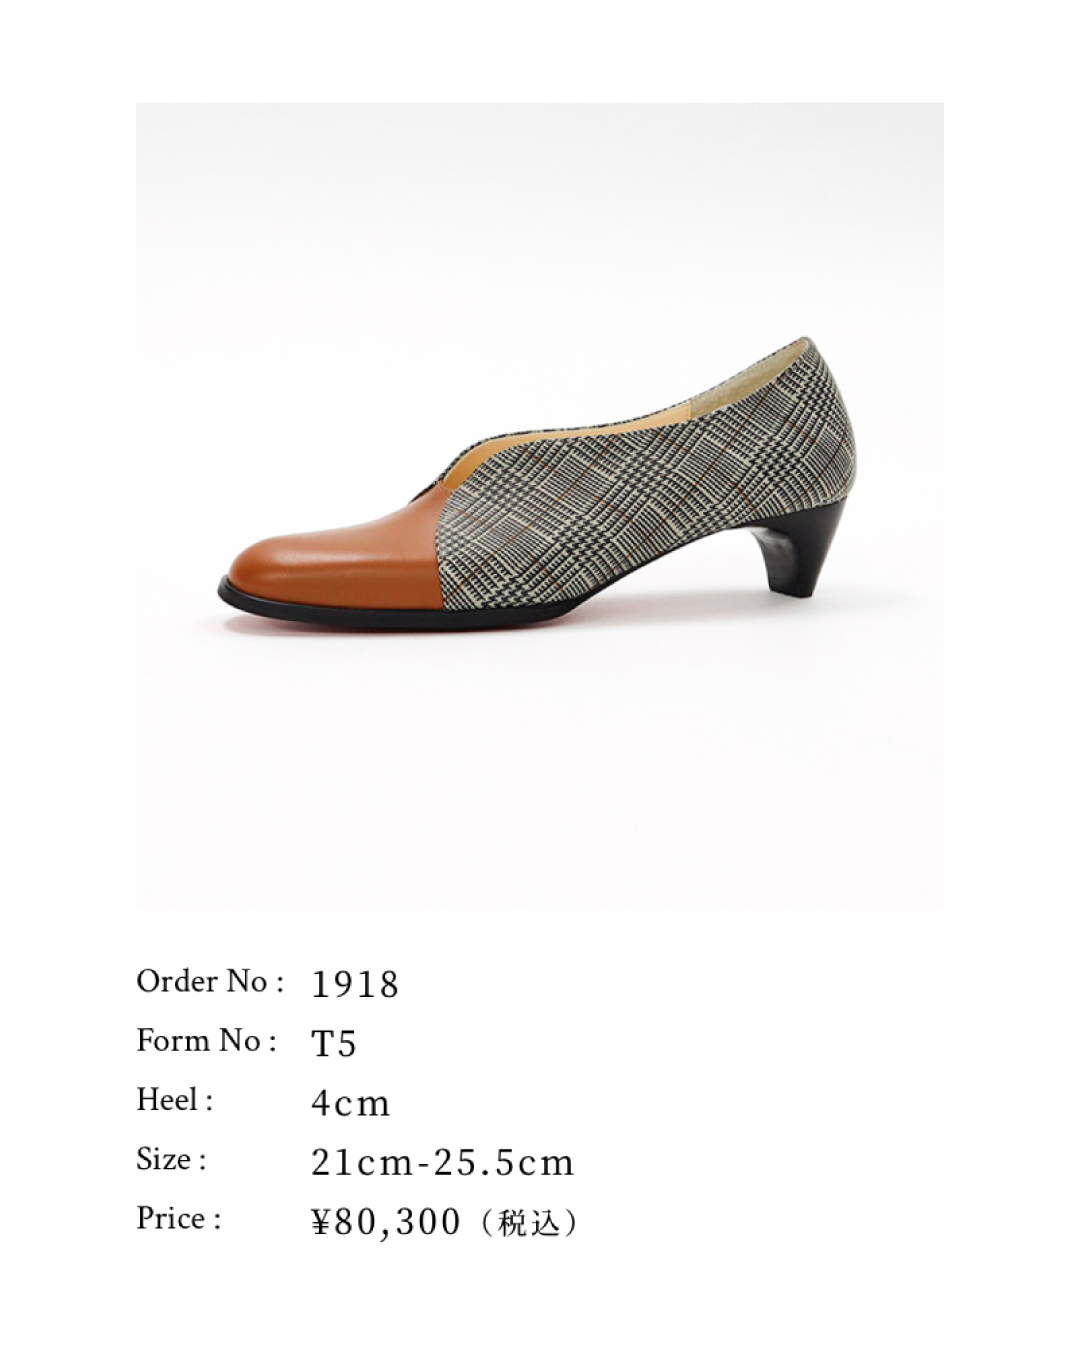The width and height of the screenshot is (1080, 1350).
Task: Click the Size label
Action: point(172,1160)
